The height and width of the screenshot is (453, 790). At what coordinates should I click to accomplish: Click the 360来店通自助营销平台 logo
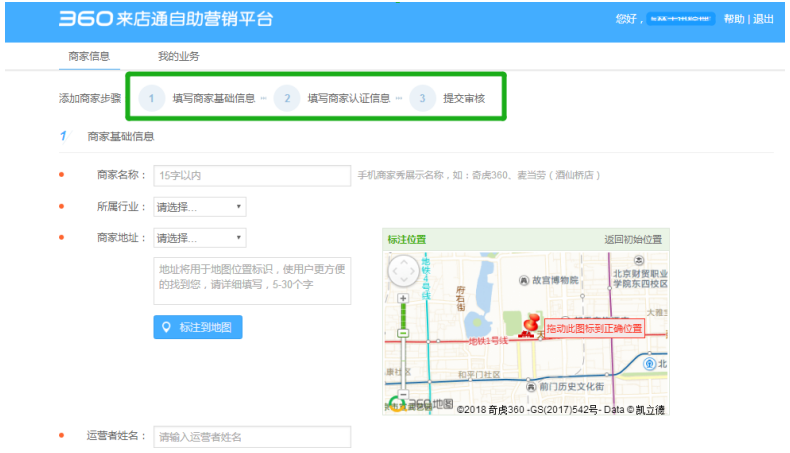coord(166,19)
